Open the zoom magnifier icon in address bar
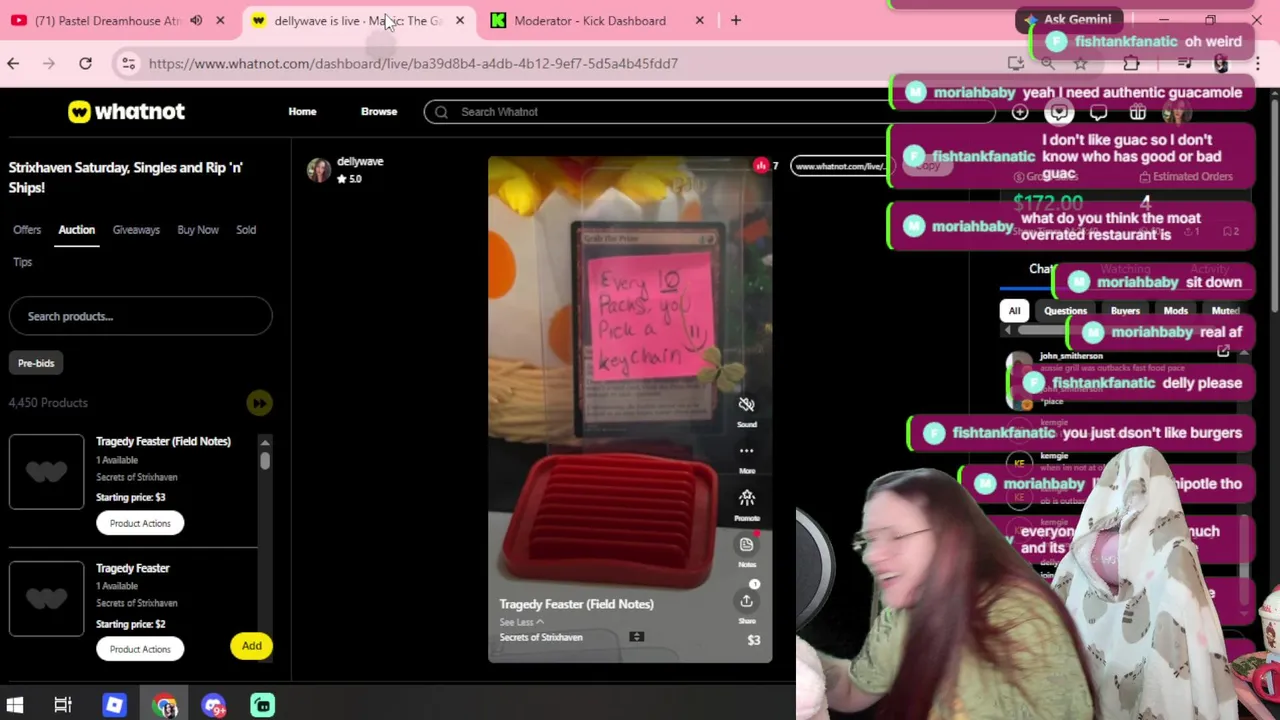1280x720 pixels. pos(1047,63)
